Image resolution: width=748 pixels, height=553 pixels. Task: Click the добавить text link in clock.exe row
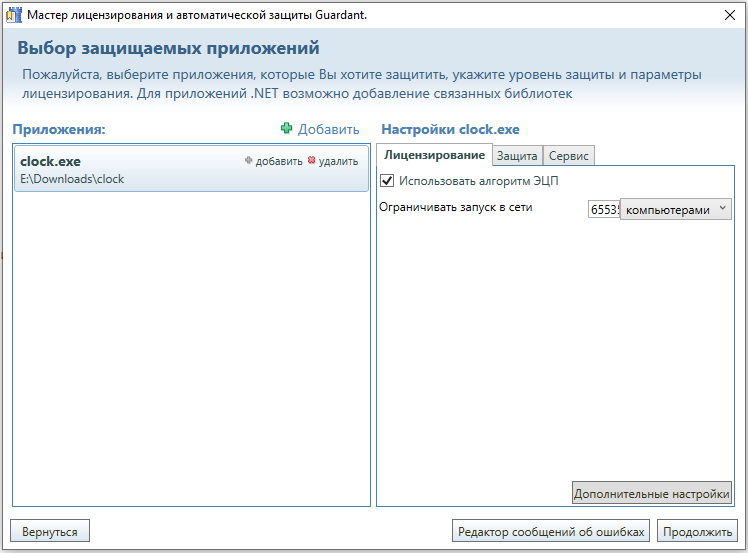click(x=279, y=161)
